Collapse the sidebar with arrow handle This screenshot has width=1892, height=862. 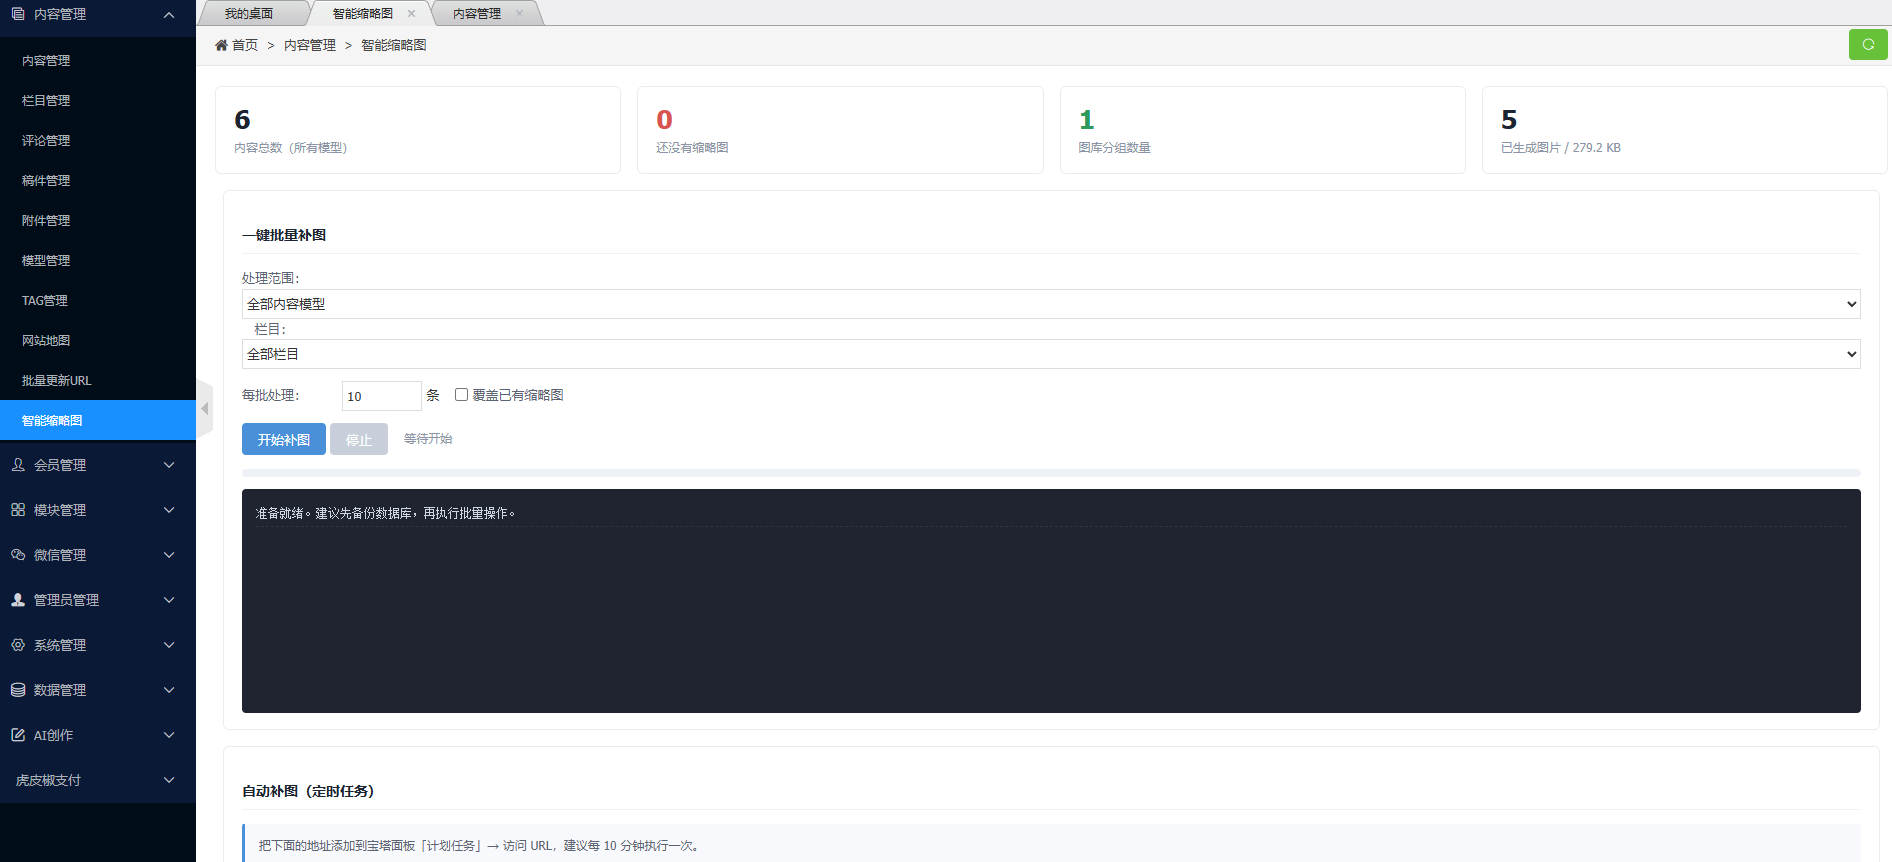tap(204, 408)
